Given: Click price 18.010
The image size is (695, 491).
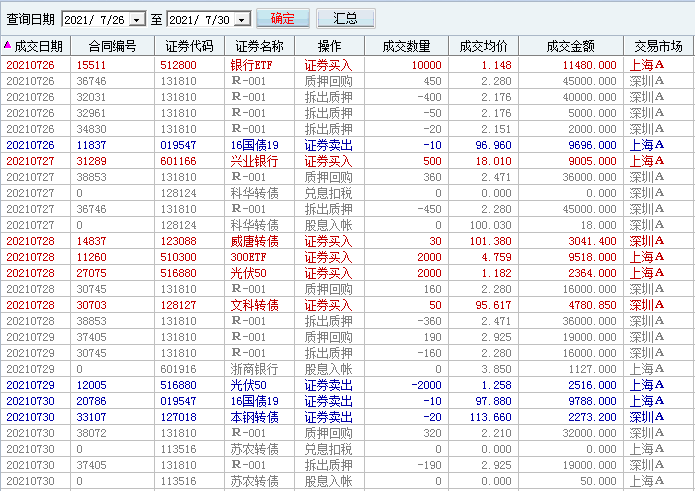Looking at the screenshot, I should click(494, 161).
